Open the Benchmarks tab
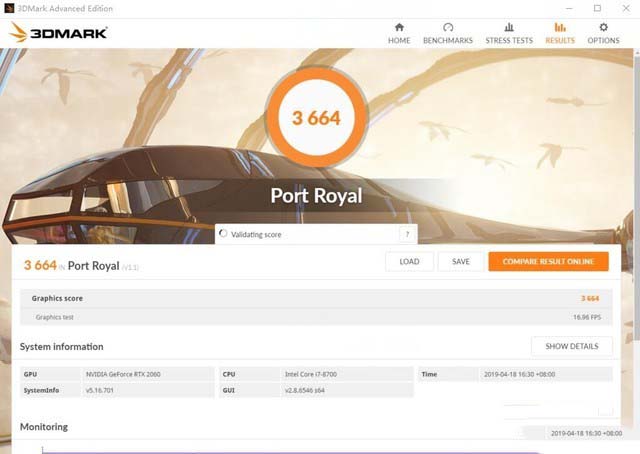 pyautogui.click(x=448, y=33)
